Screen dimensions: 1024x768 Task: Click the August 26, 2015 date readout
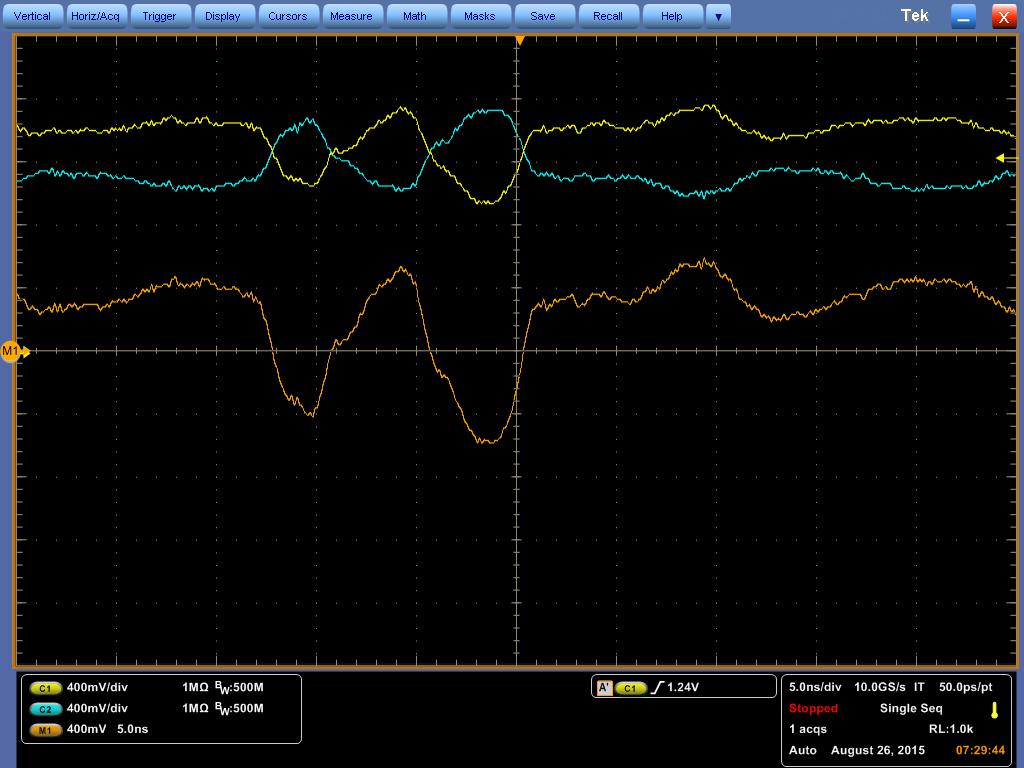coord(878,750)
